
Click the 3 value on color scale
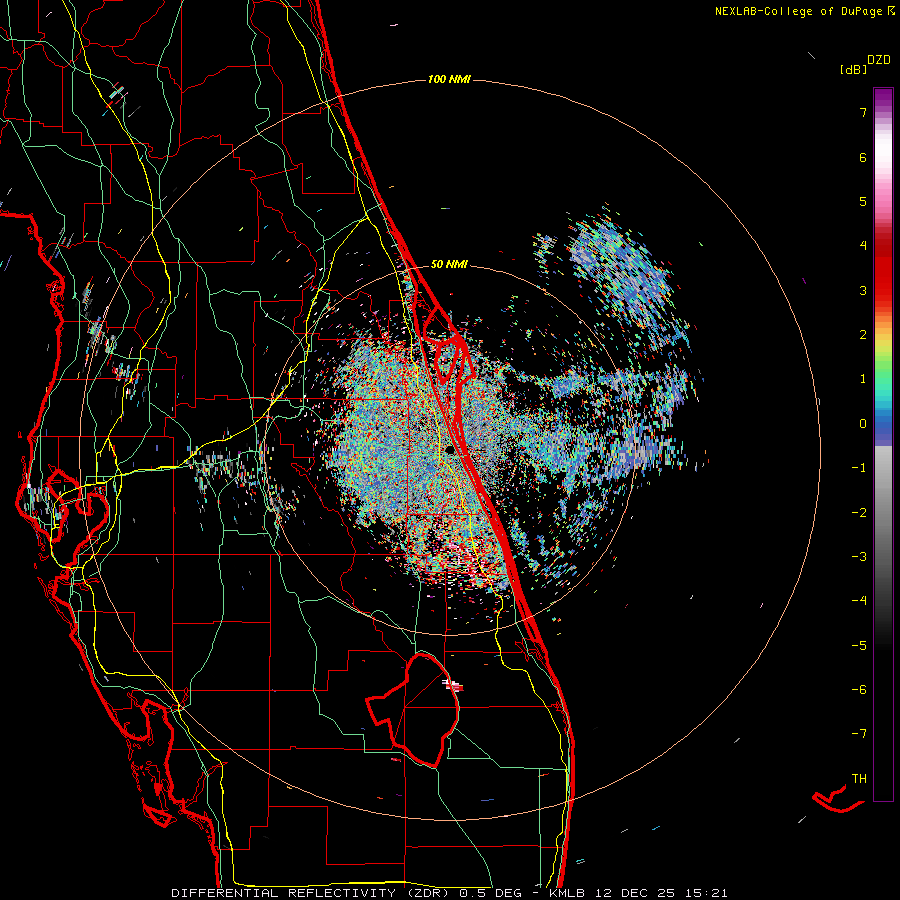tap(863, 290)
